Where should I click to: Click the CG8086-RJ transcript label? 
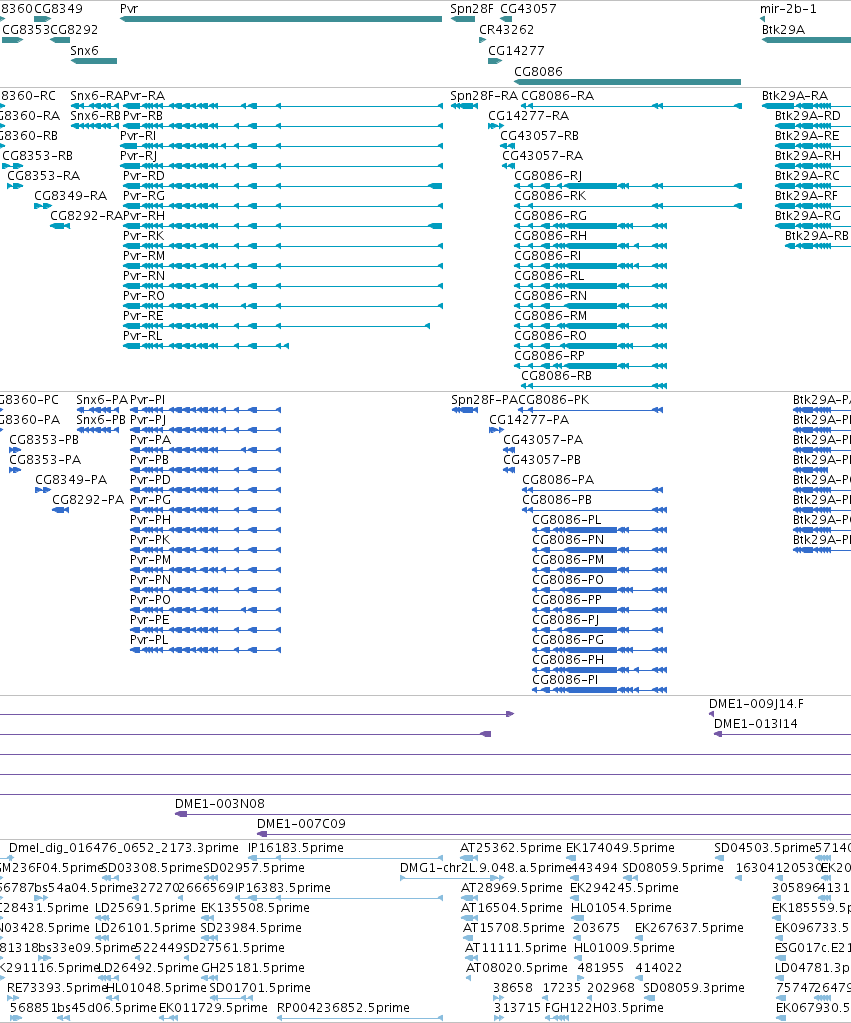point(548,176)
